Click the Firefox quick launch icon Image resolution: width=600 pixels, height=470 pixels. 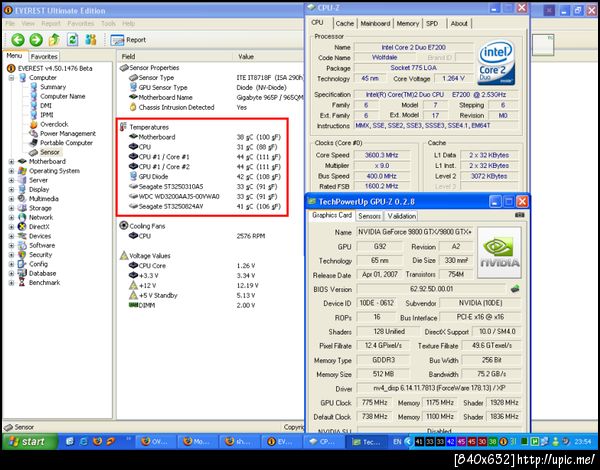98,441
